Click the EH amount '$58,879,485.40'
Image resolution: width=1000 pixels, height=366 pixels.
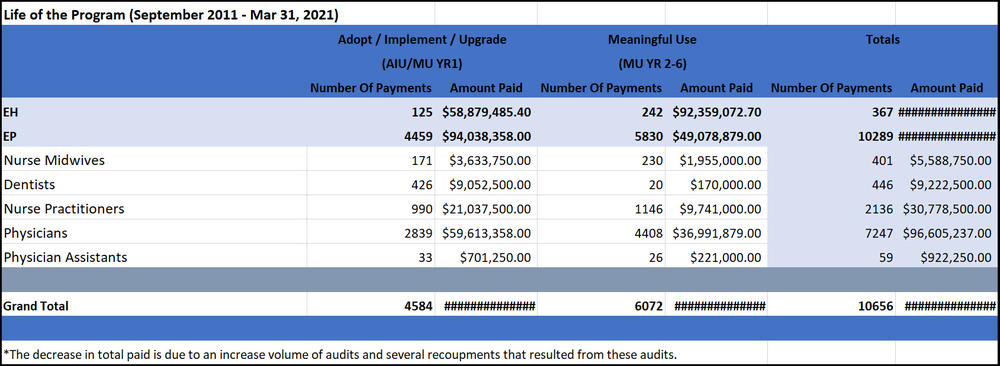487,112
